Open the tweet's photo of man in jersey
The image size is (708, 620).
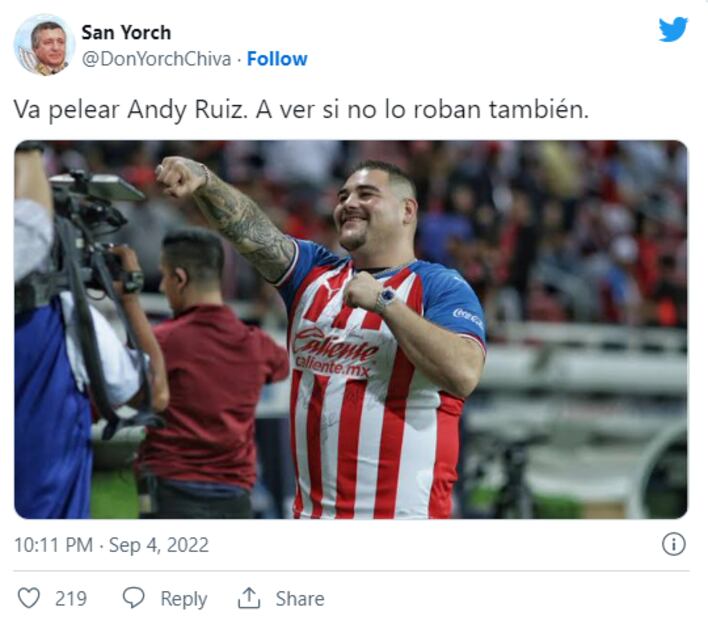(x=351, y=330)
